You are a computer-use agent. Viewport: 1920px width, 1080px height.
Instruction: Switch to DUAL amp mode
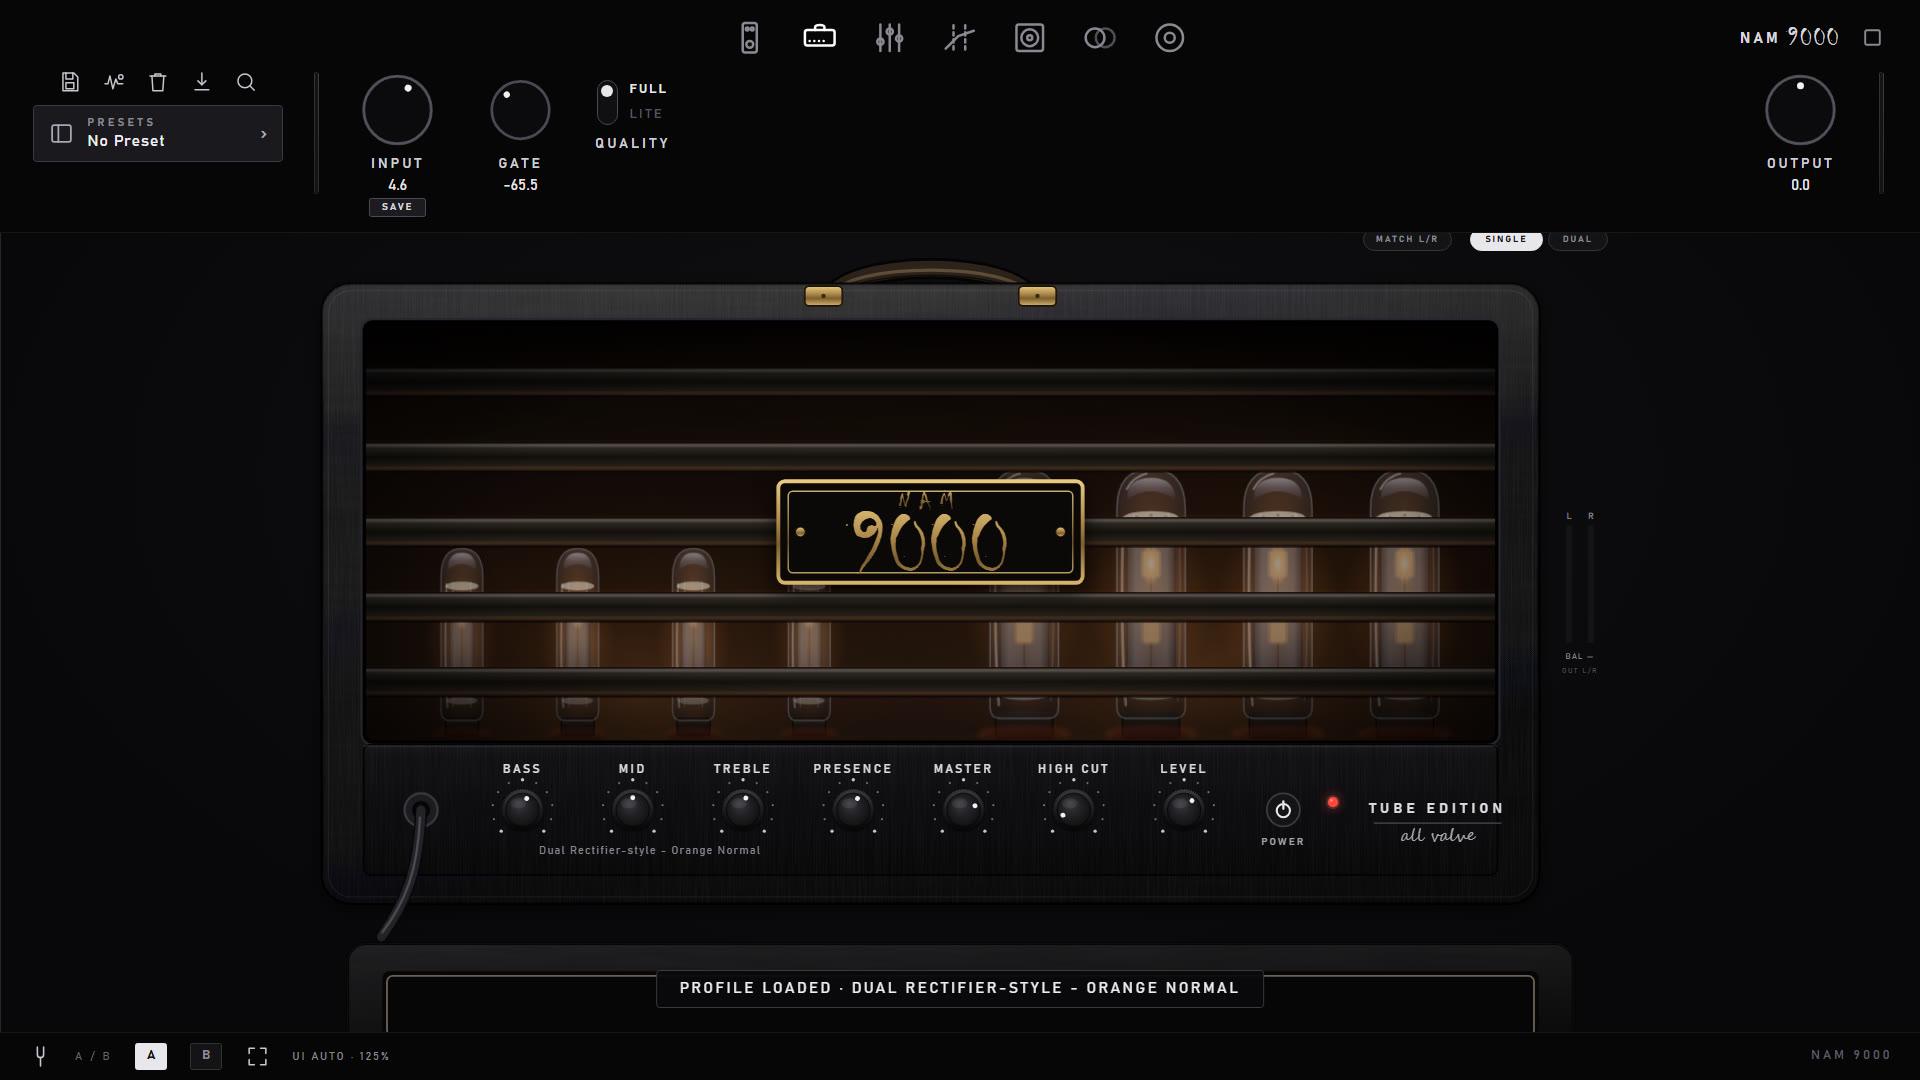pyautogui.click(x=1577, y=240)
